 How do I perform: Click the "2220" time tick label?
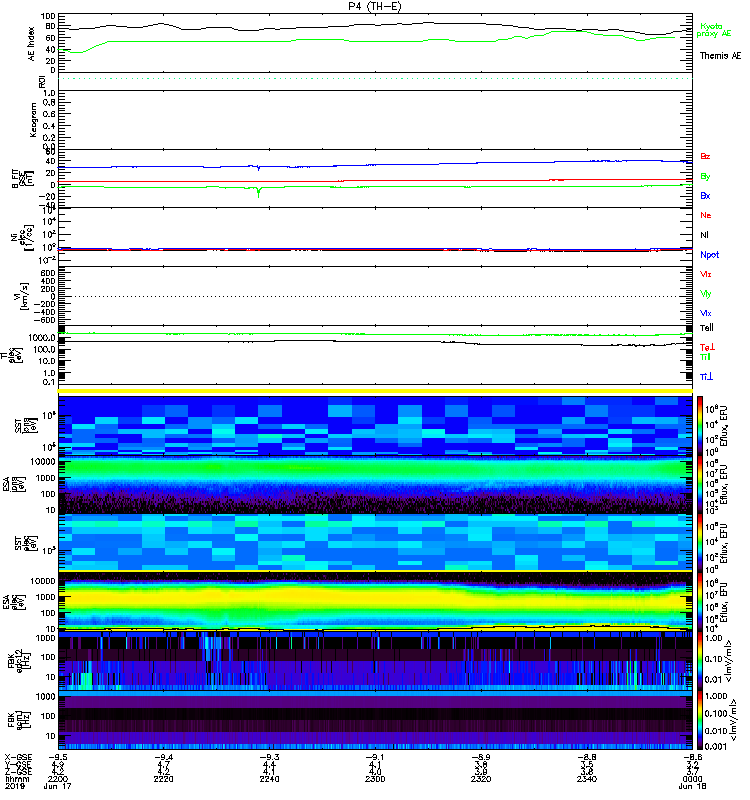click(x=163, y=779)
